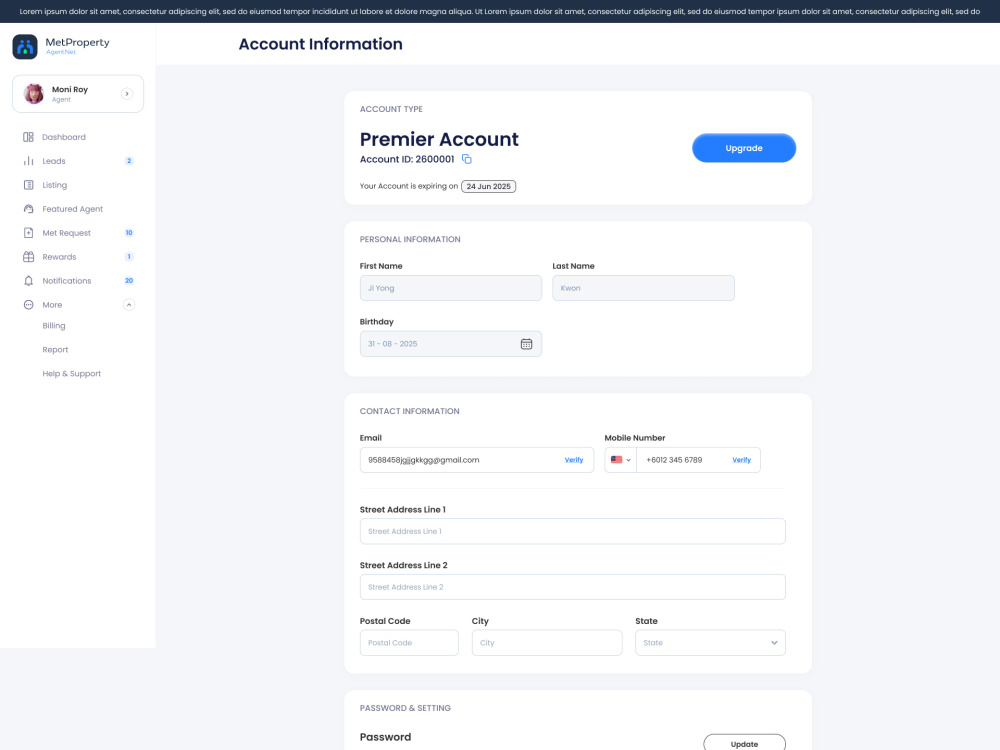The width and height of the screenshot is (1000, 750).
Task: Click the US flag country icon
Action: (616, 459)
